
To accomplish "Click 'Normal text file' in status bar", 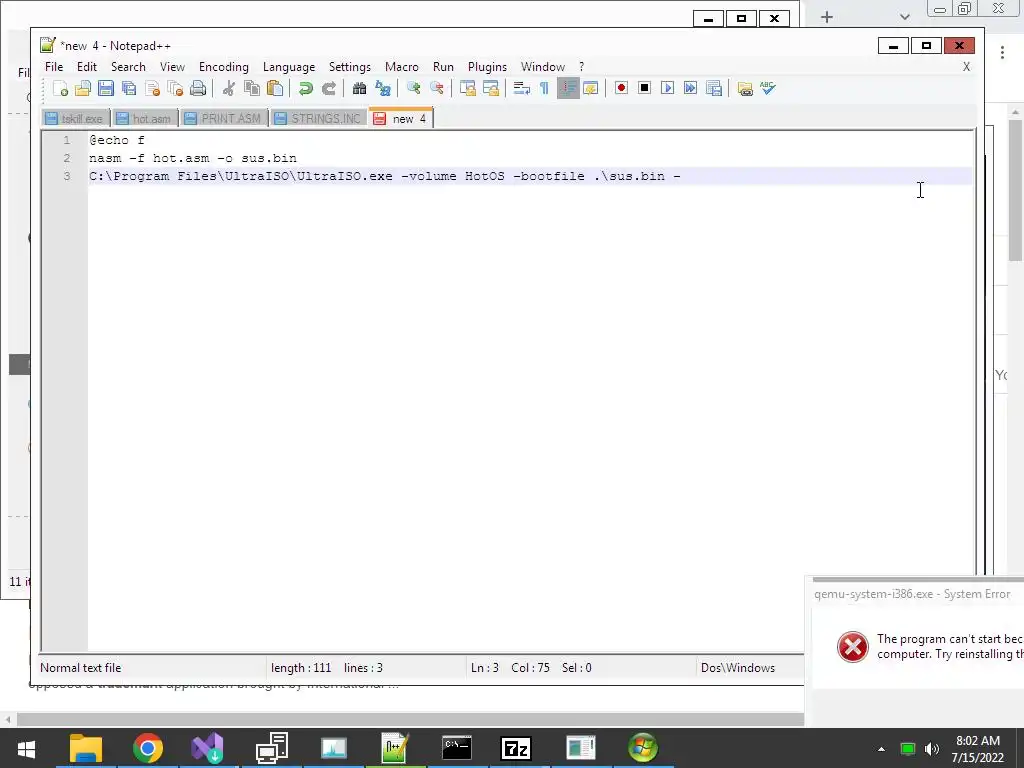I will [x=80, y=667].
